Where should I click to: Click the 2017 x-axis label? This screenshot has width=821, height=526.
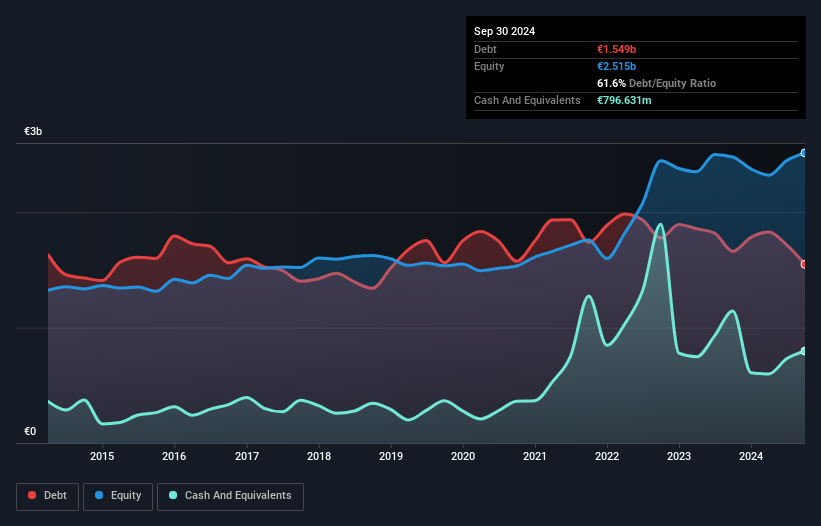point(247,456)
